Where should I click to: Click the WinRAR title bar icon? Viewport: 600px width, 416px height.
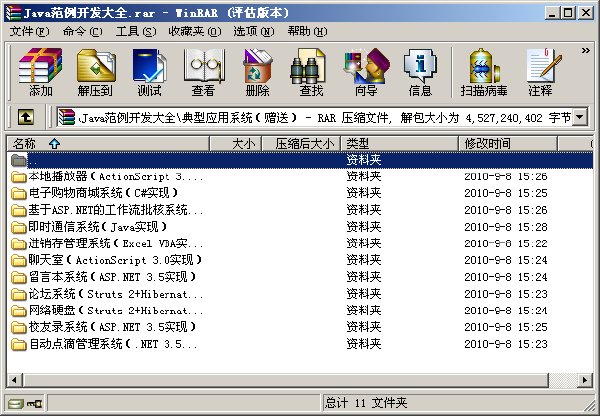click(x=13, y=13)
